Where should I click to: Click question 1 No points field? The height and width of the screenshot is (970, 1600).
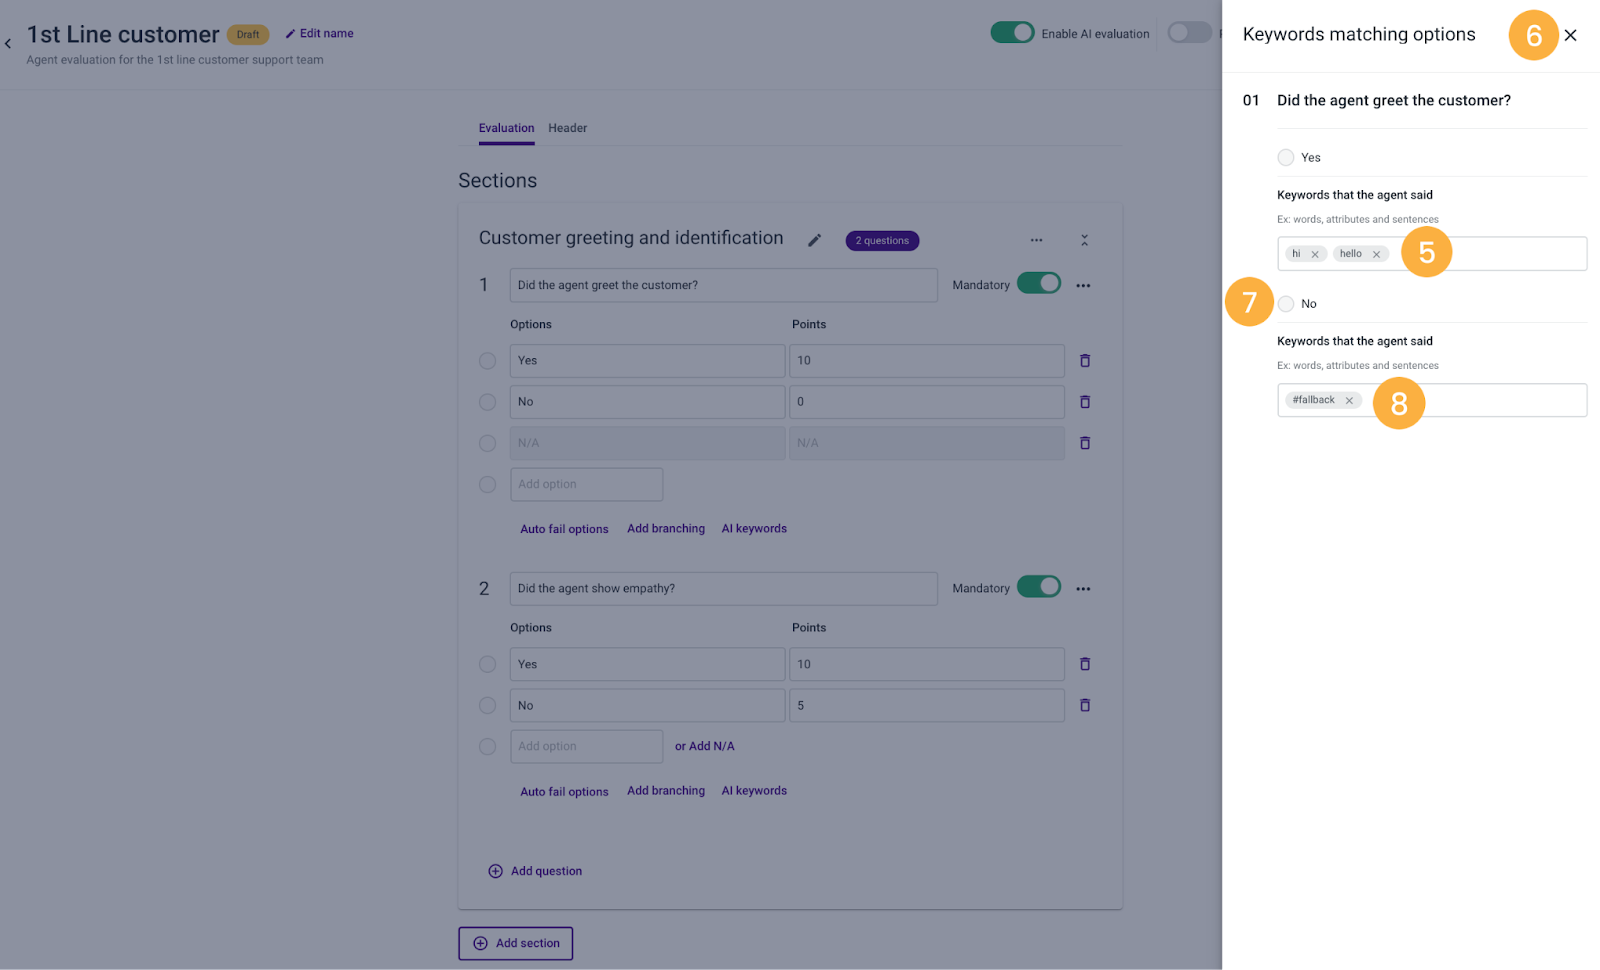pyautogui.click(x=927, y=402)
